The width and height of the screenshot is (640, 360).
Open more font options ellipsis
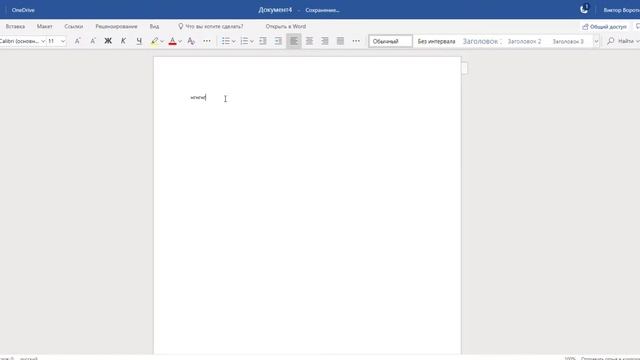(207, 41)
